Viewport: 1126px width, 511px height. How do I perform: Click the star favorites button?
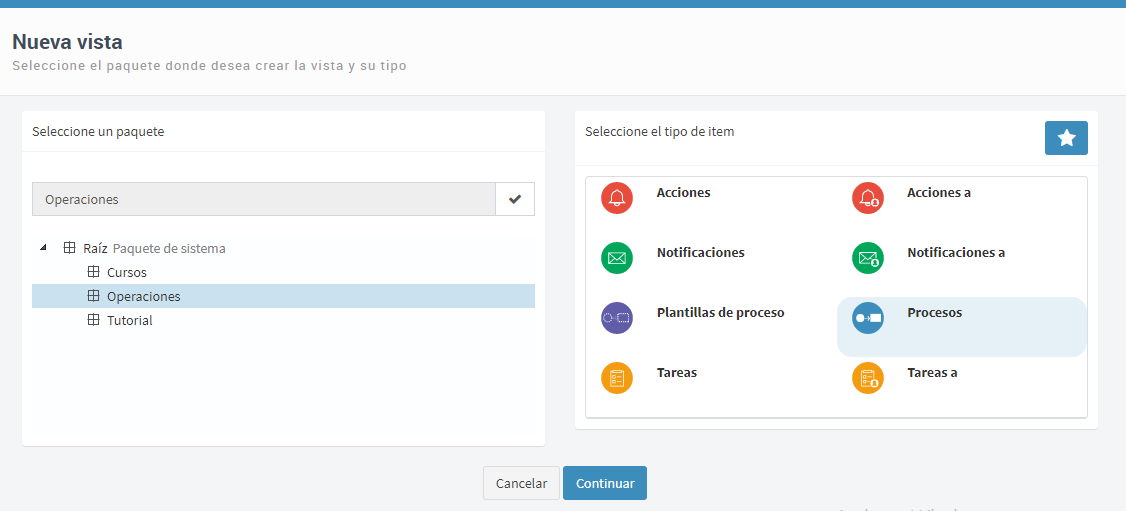1066,138
